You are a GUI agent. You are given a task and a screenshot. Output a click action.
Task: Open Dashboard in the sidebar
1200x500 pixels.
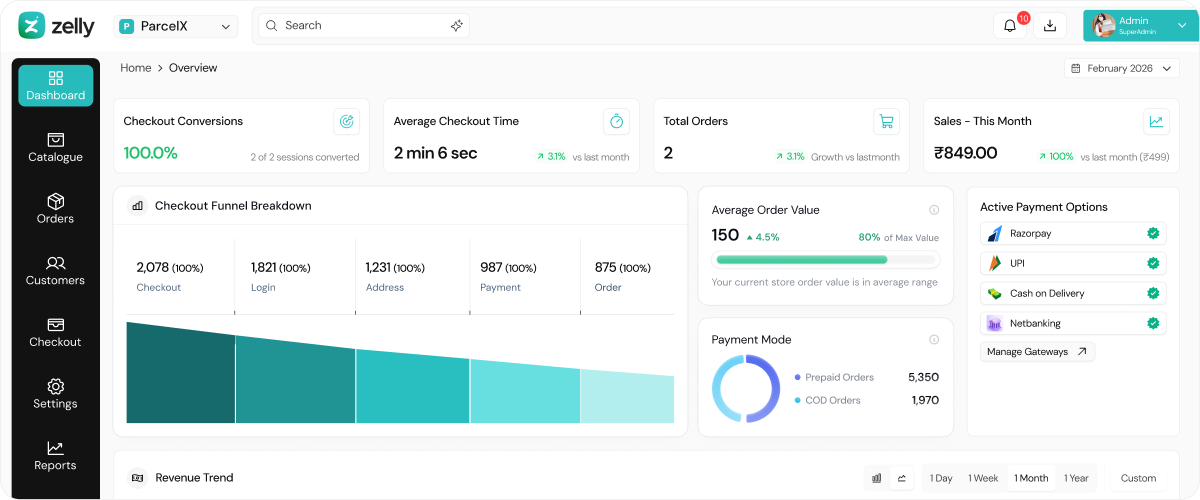(56, 86)
